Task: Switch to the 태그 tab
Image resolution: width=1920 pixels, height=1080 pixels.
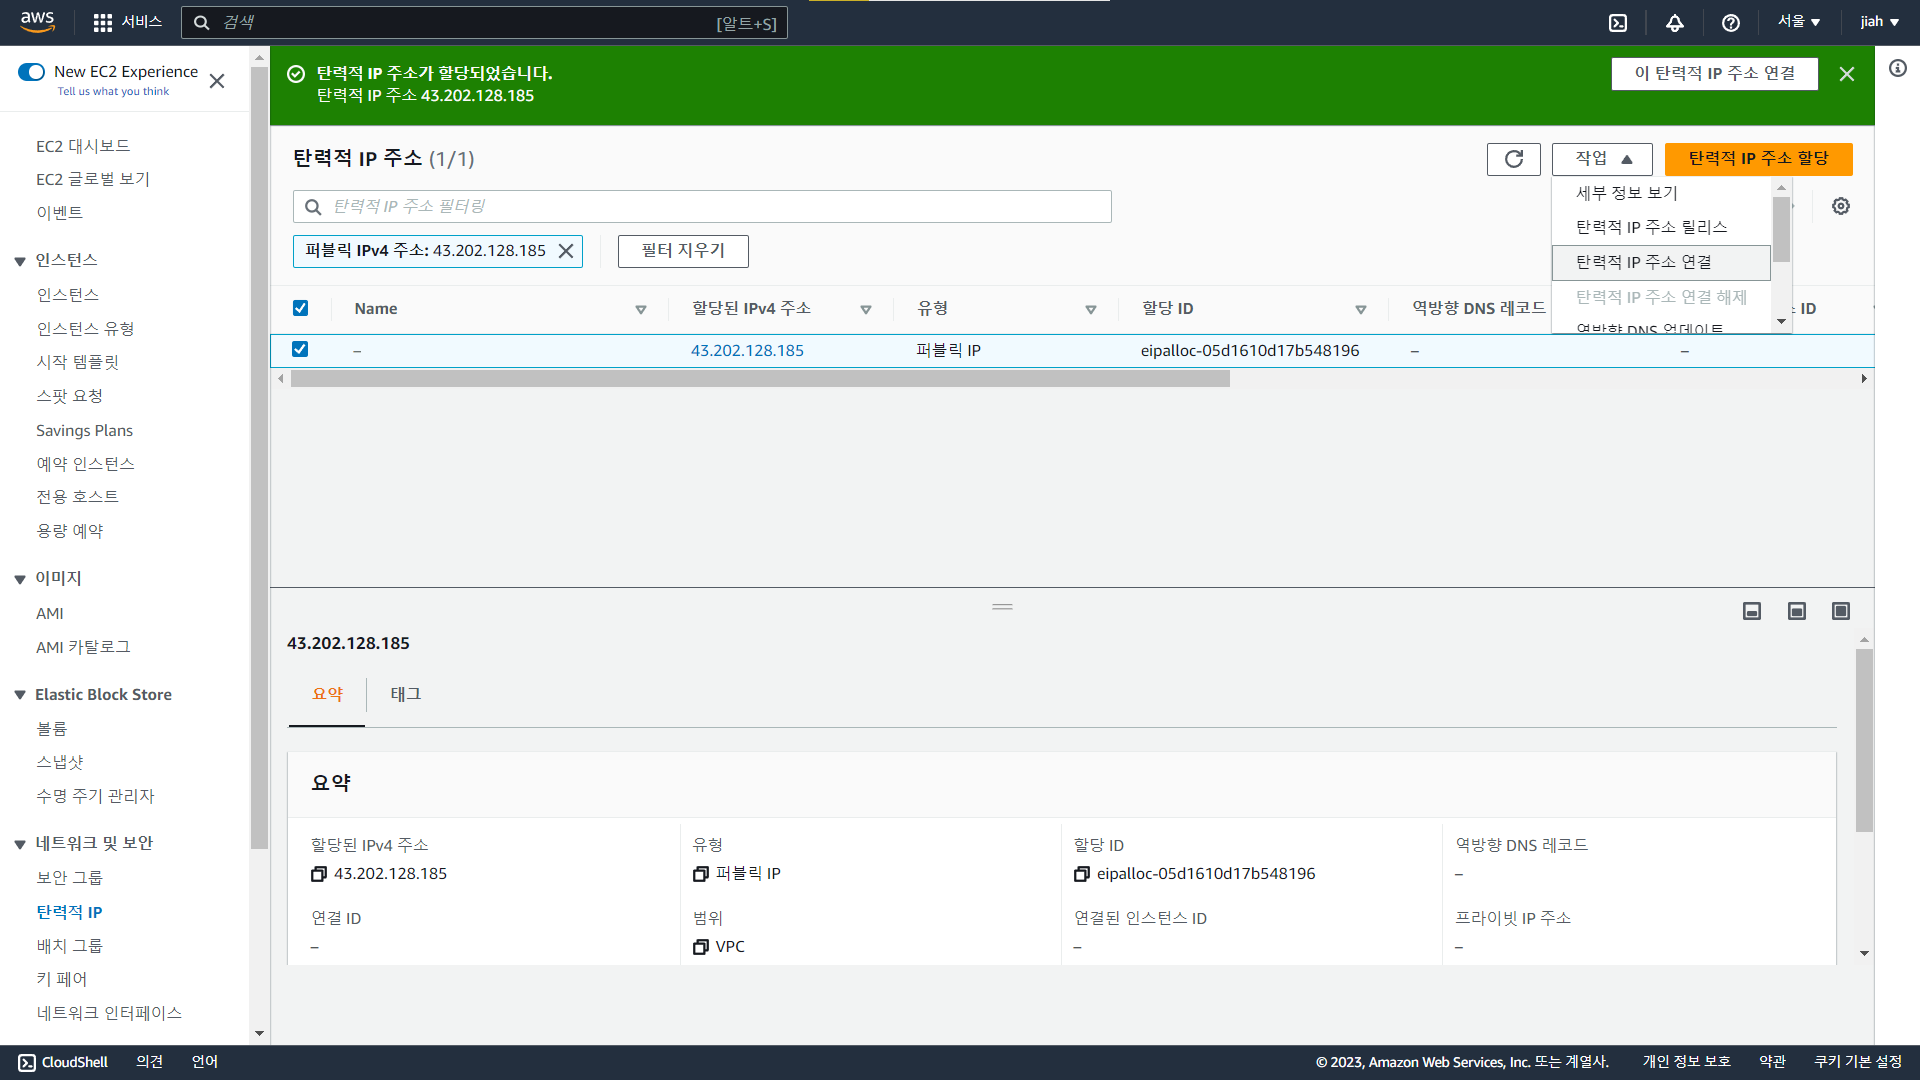Action: pyautogui.click(x=405, y=694)
